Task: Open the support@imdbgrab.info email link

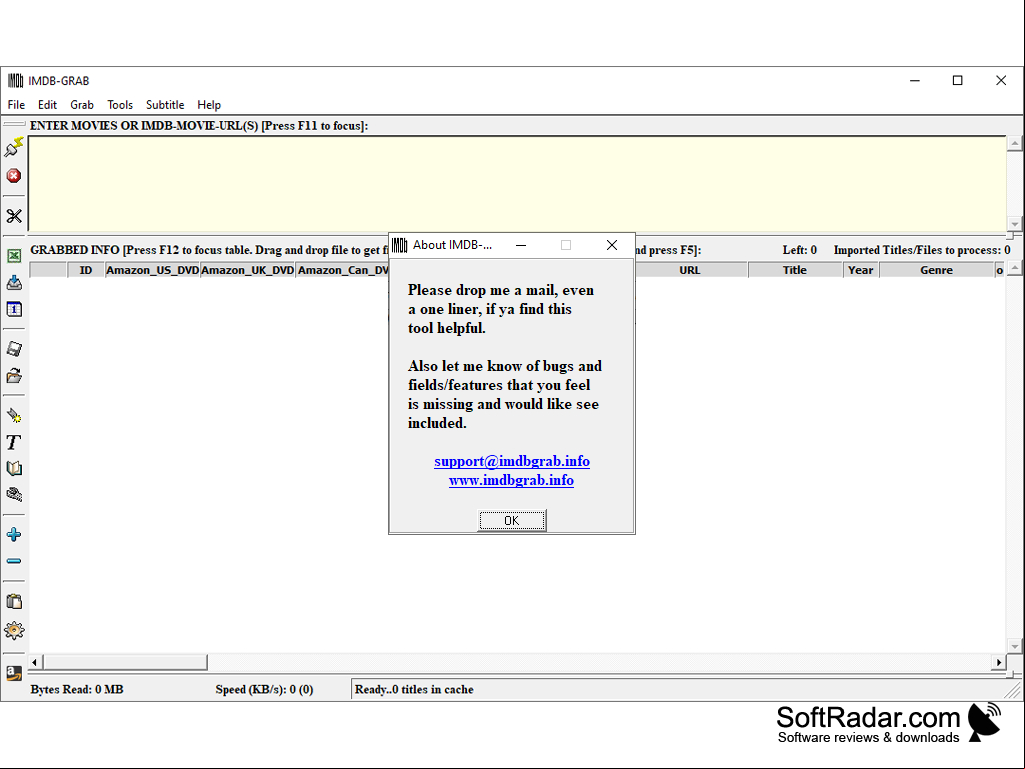Action: click(x=512, y=461)
